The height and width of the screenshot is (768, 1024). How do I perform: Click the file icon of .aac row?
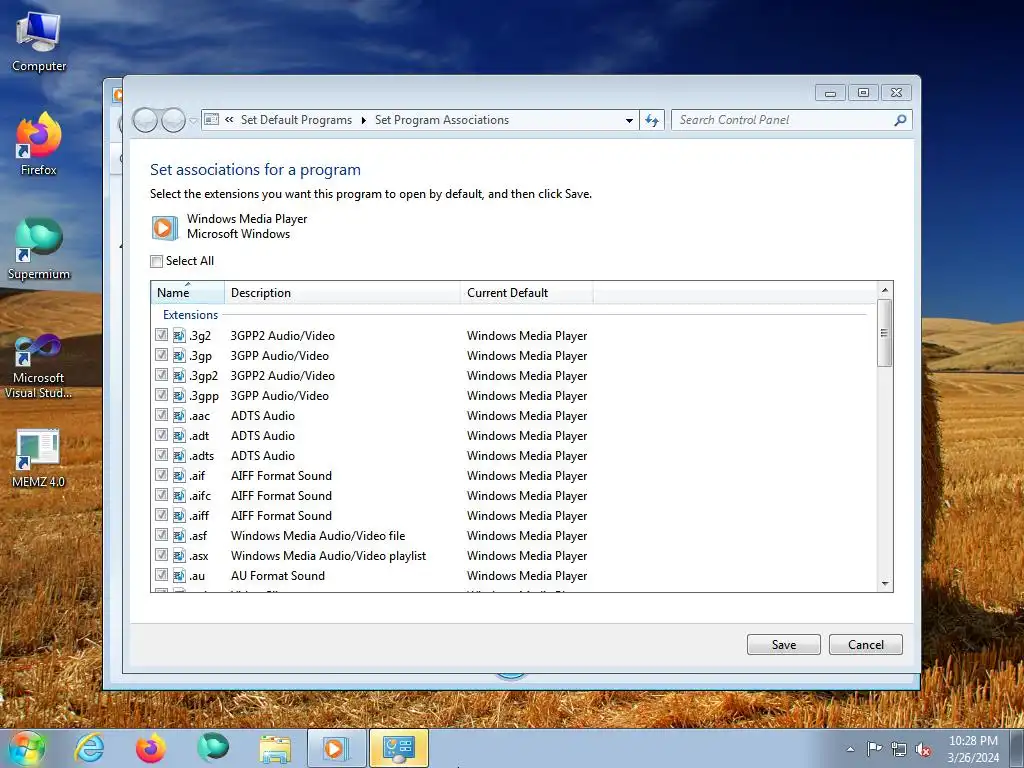[x=179, y=415]
